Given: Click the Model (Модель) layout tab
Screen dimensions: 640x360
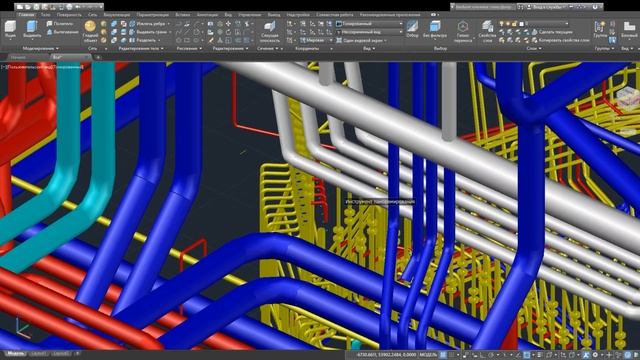Looking at the screenshot, I should point(16,353).
